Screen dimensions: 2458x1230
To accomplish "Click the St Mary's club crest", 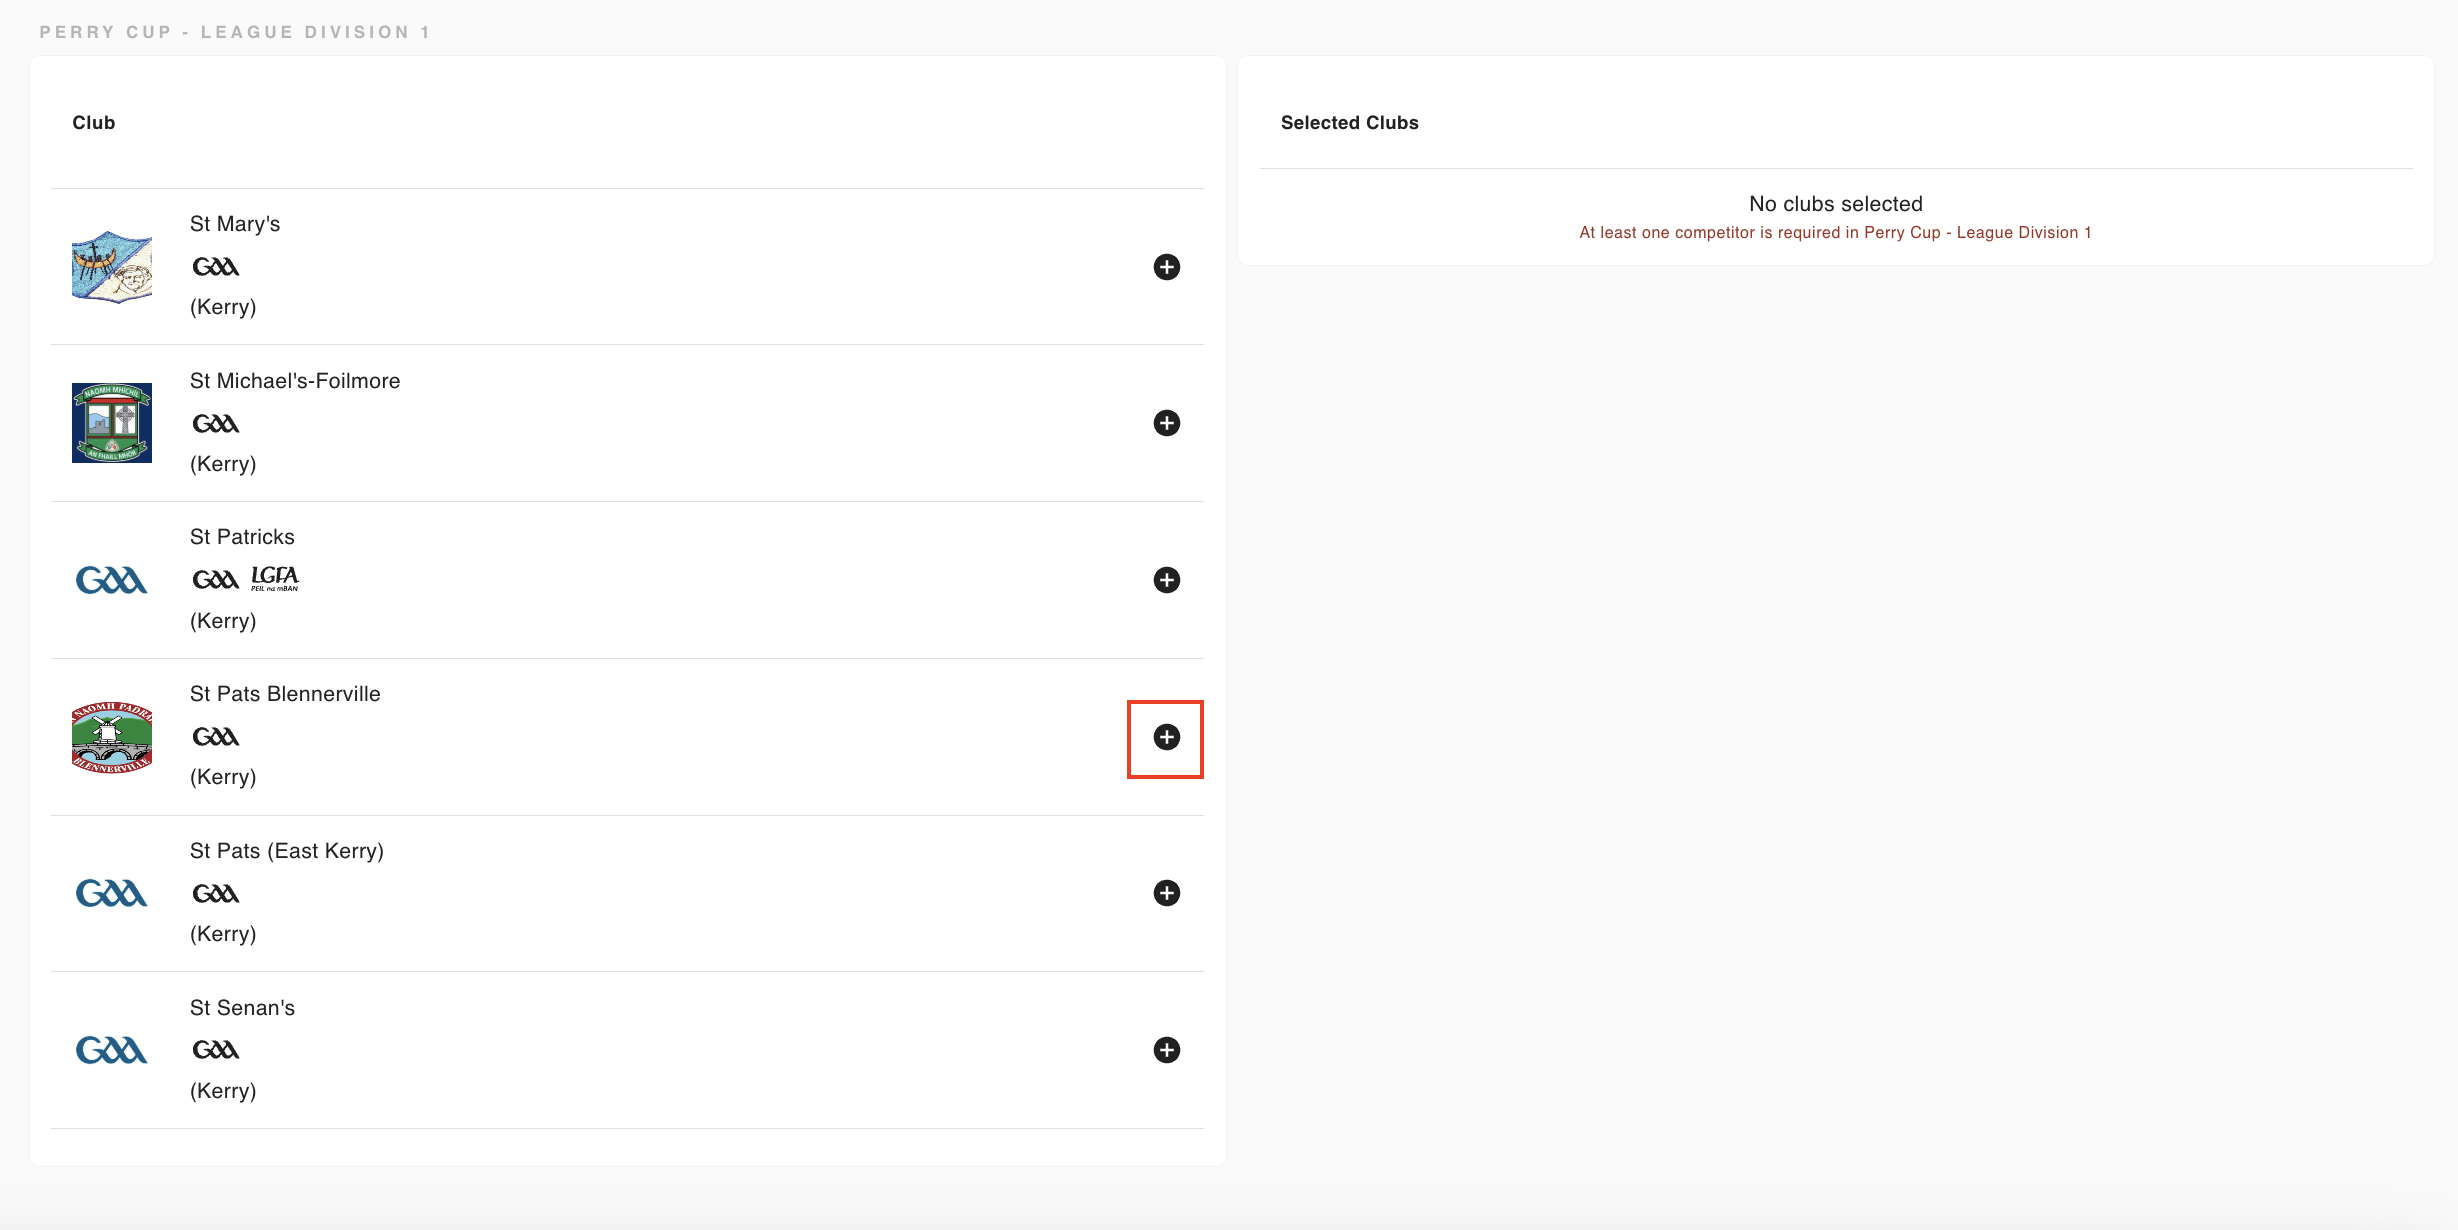I will [112, 267].
